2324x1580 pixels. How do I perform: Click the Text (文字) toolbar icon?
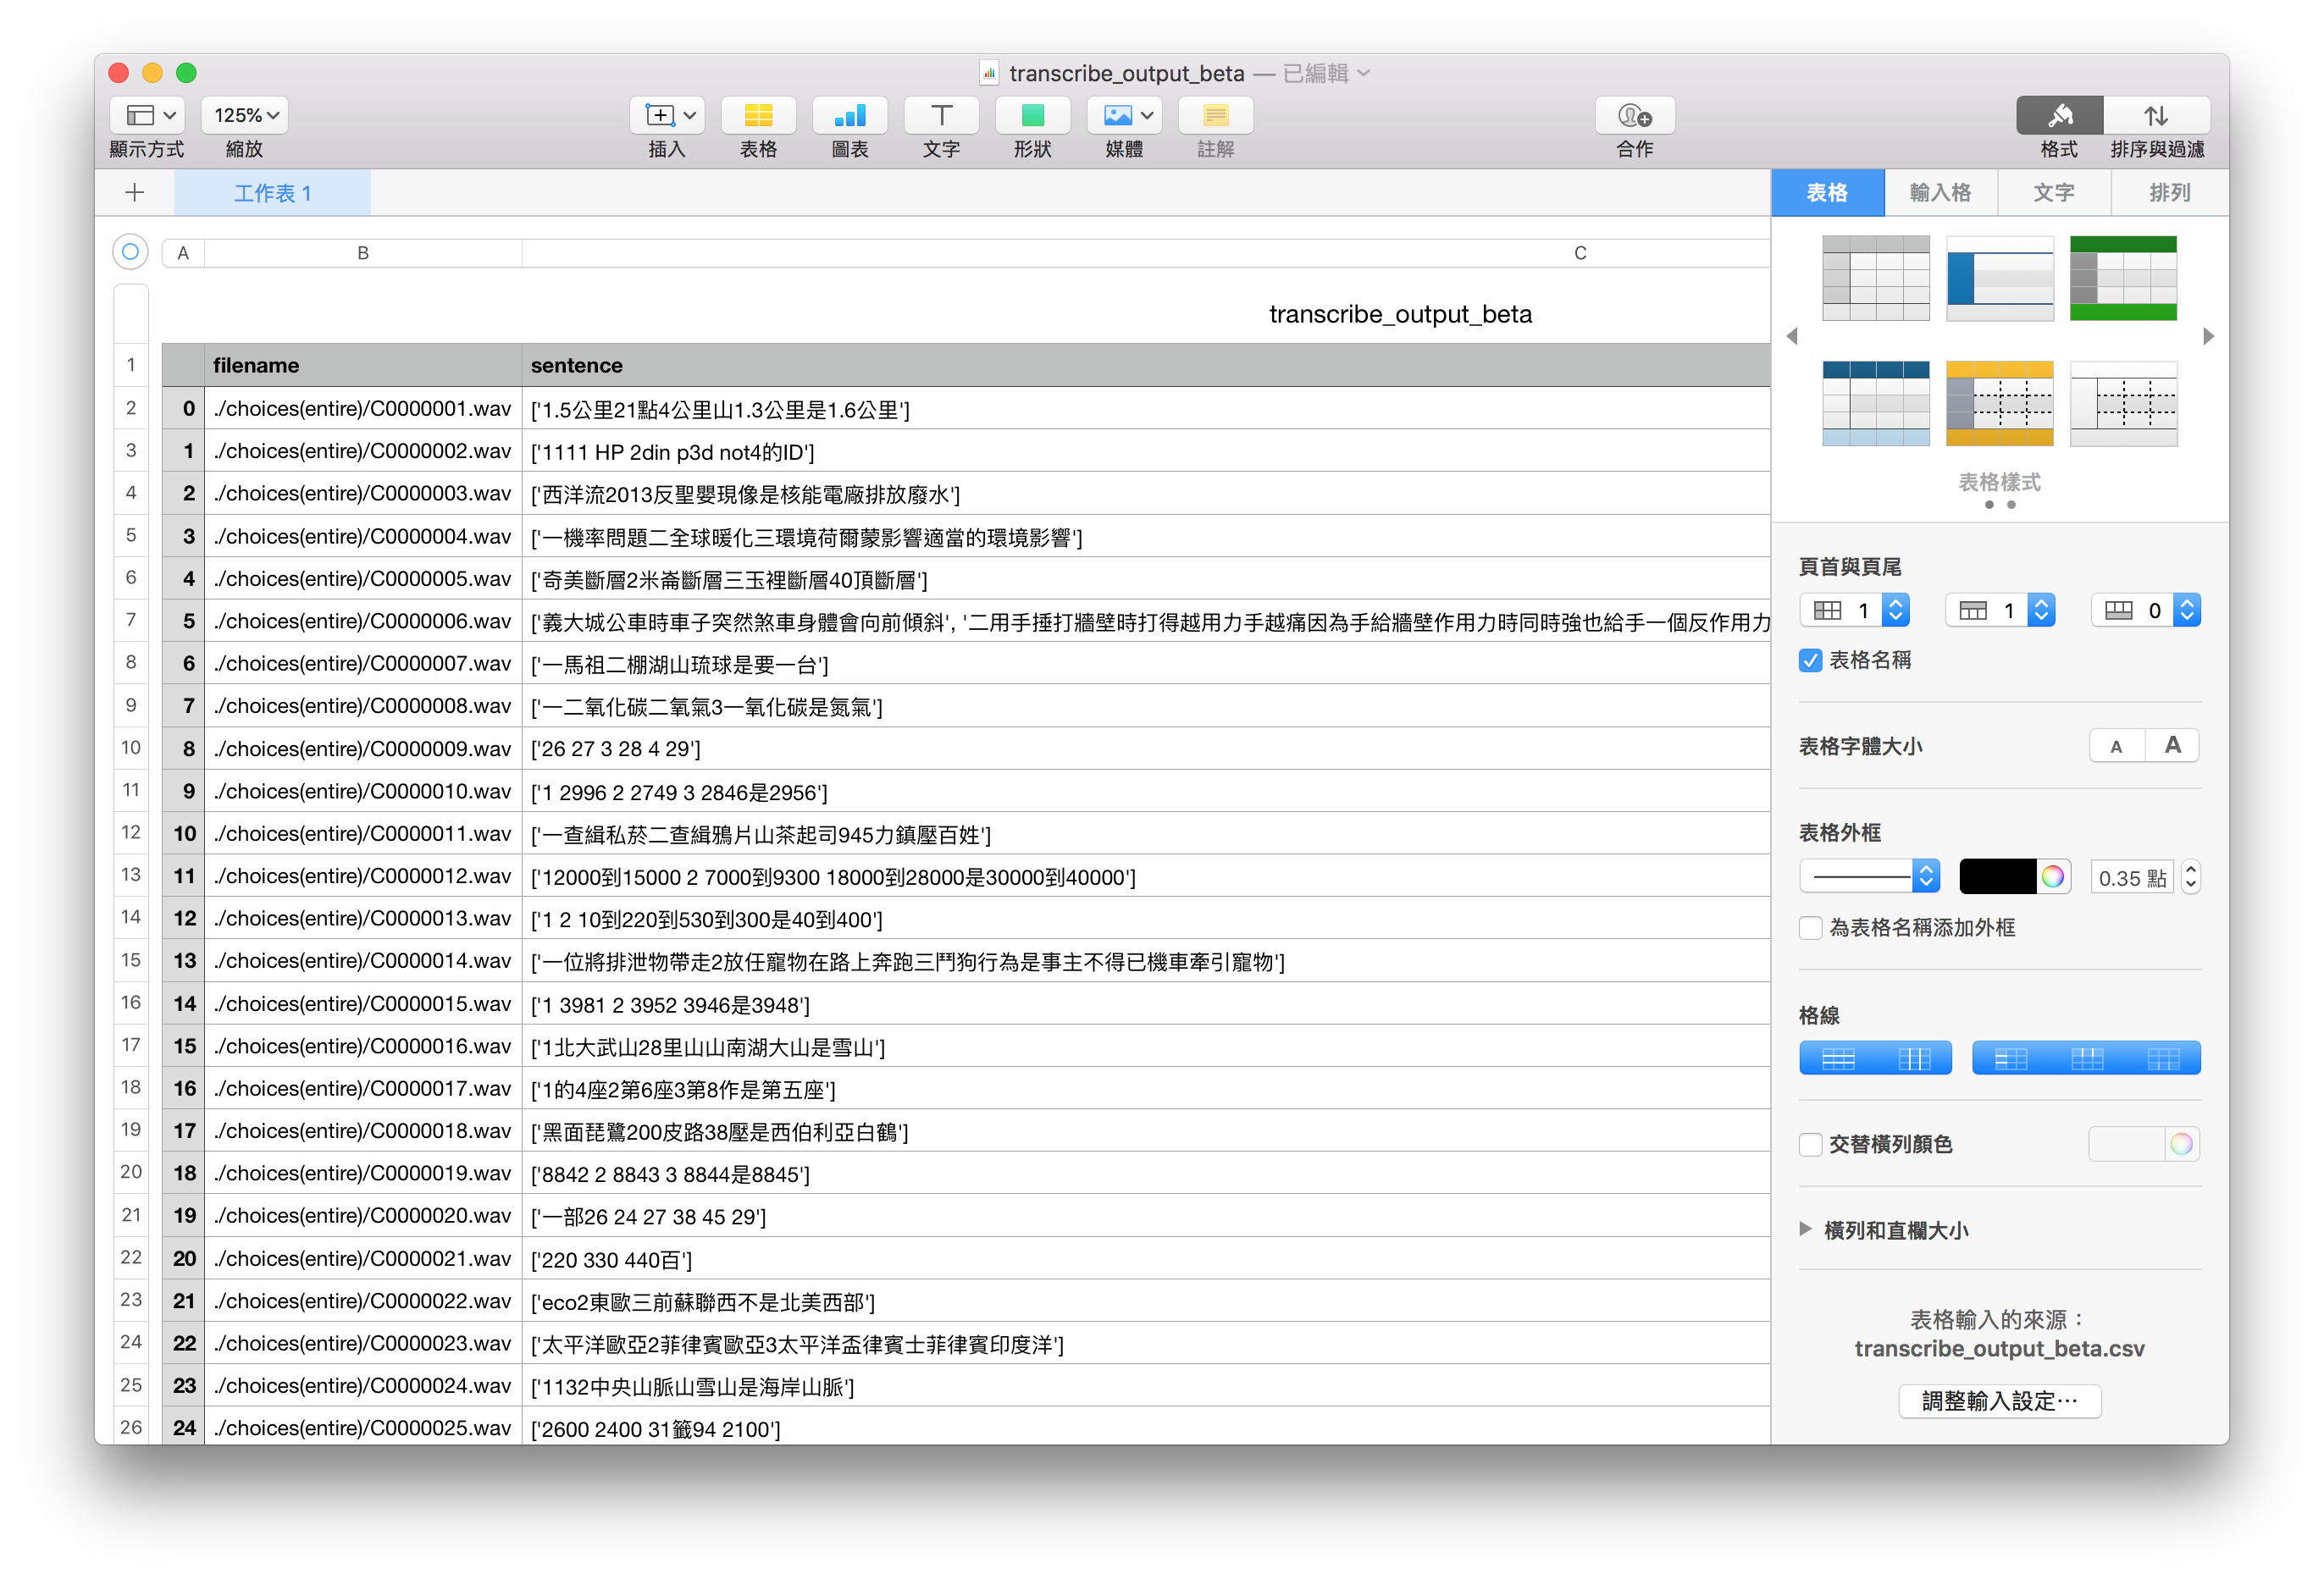click(940, 116)
